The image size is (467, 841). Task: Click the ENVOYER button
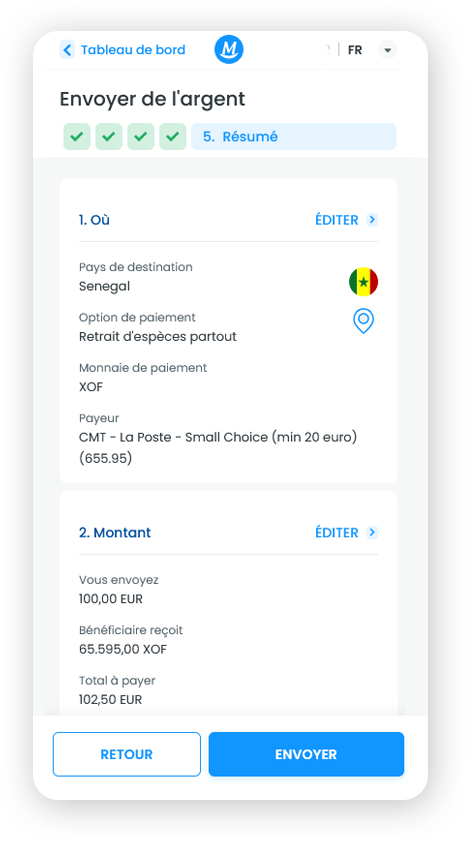coord(306,754)
